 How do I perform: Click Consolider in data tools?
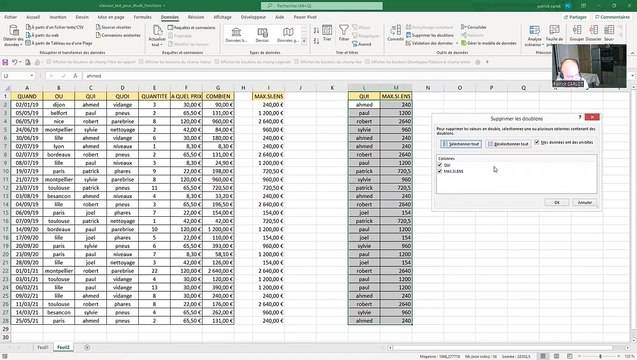(x=474, y=27)
